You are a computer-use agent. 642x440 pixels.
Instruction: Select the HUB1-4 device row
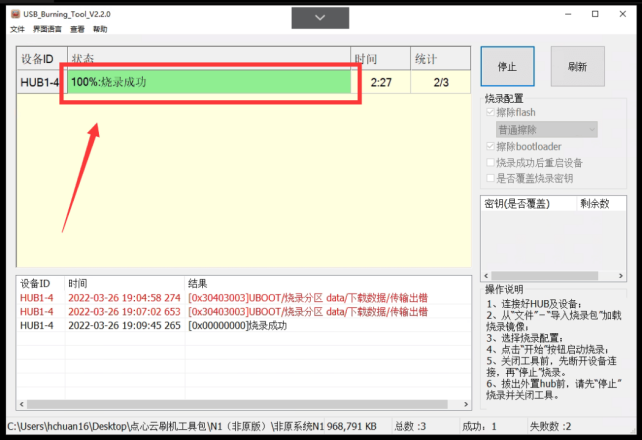point(40,83)
